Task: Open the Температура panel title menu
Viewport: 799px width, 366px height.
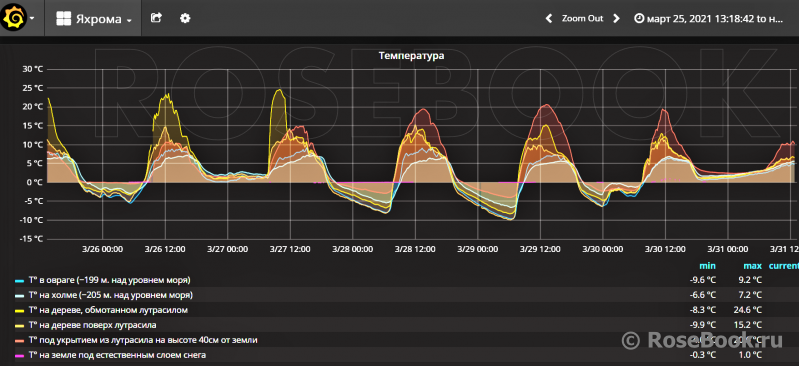Action: click(411, 56)
